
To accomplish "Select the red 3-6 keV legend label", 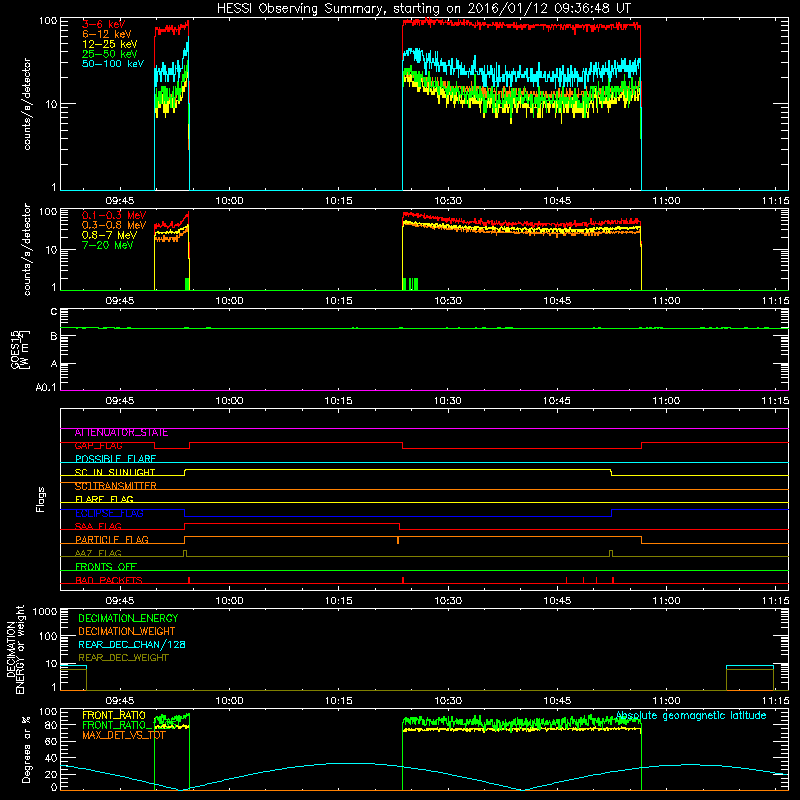I will [x=103, y=24].
